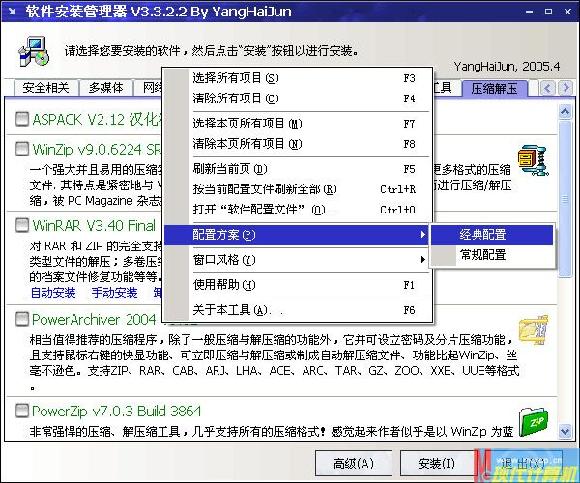Click the scrollbar up arrow

[x=565, y=111]
